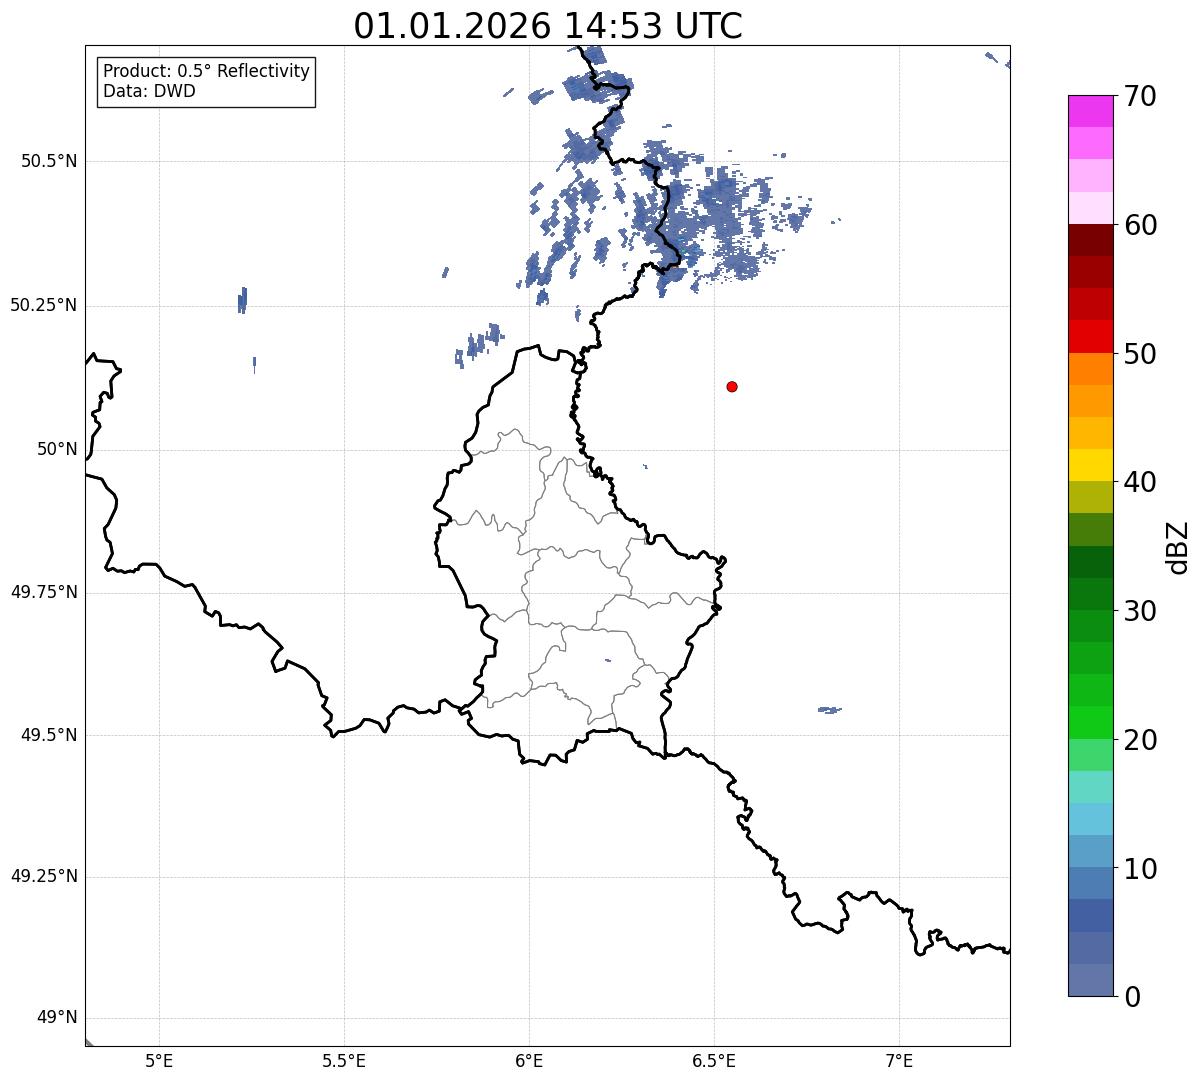Click 'Product: 0.5° Reflectivity' label
This screenshot has width=1202, height=1081.
(x=207, y=71)
